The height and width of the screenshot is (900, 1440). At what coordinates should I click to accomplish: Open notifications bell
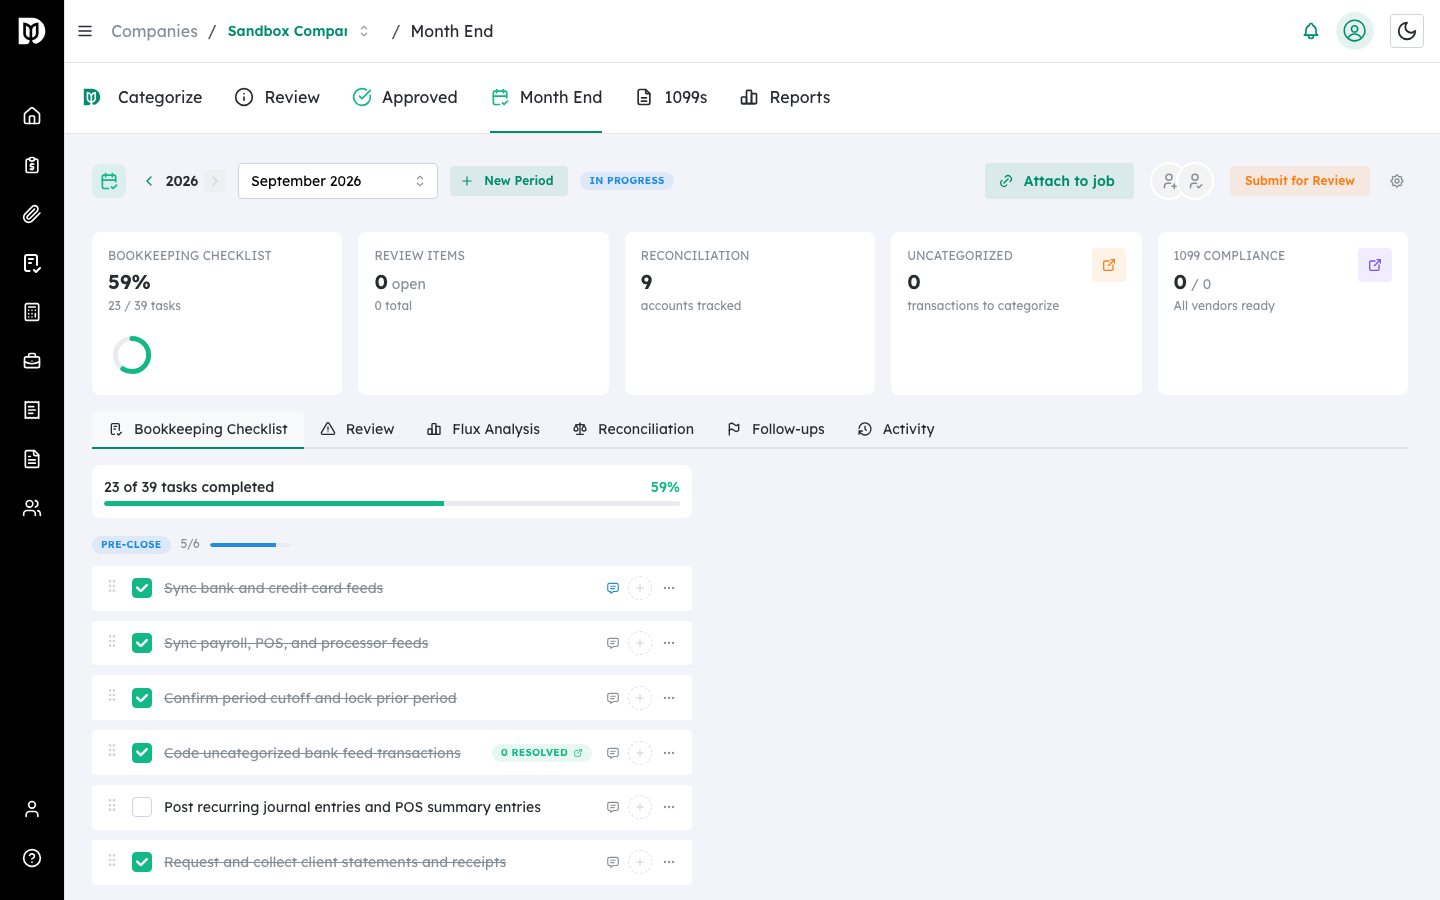pyautogui.click(x=1311, y=31)
